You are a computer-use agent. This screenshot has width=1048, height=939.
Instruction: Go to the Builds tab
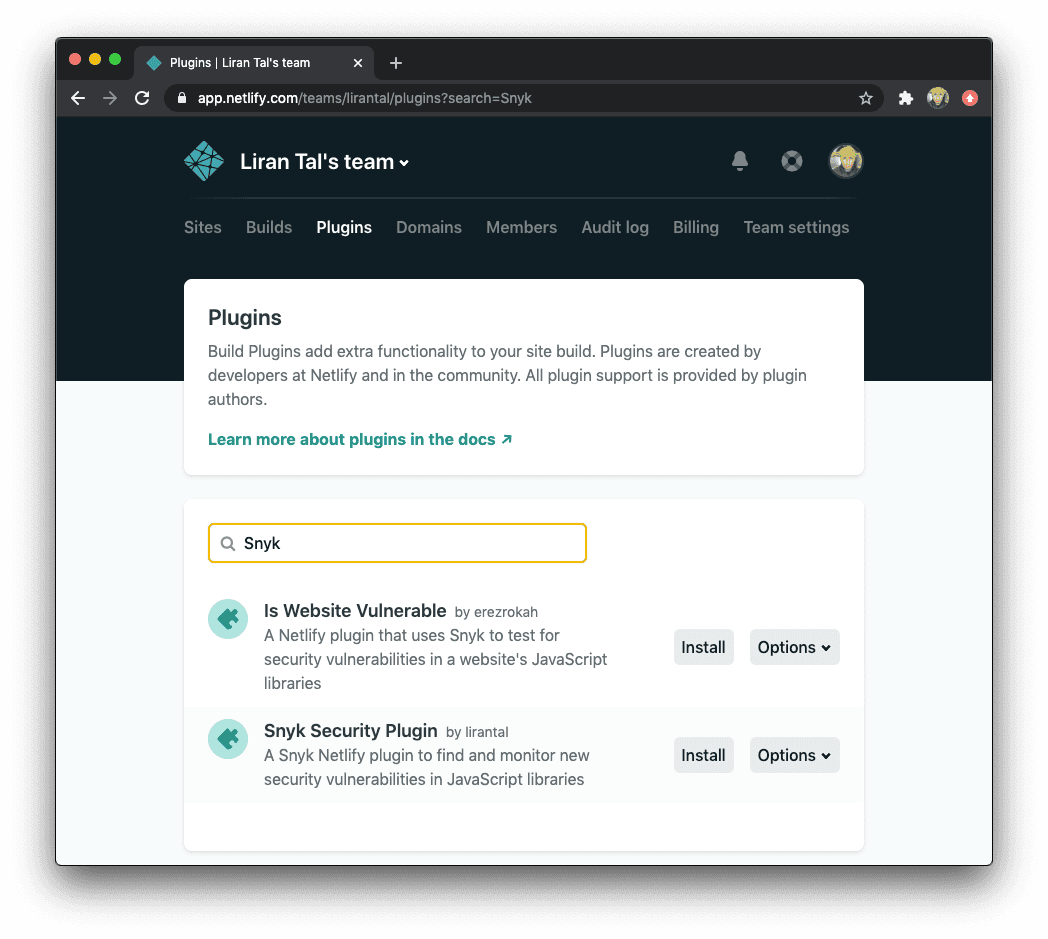coord(269,227)
